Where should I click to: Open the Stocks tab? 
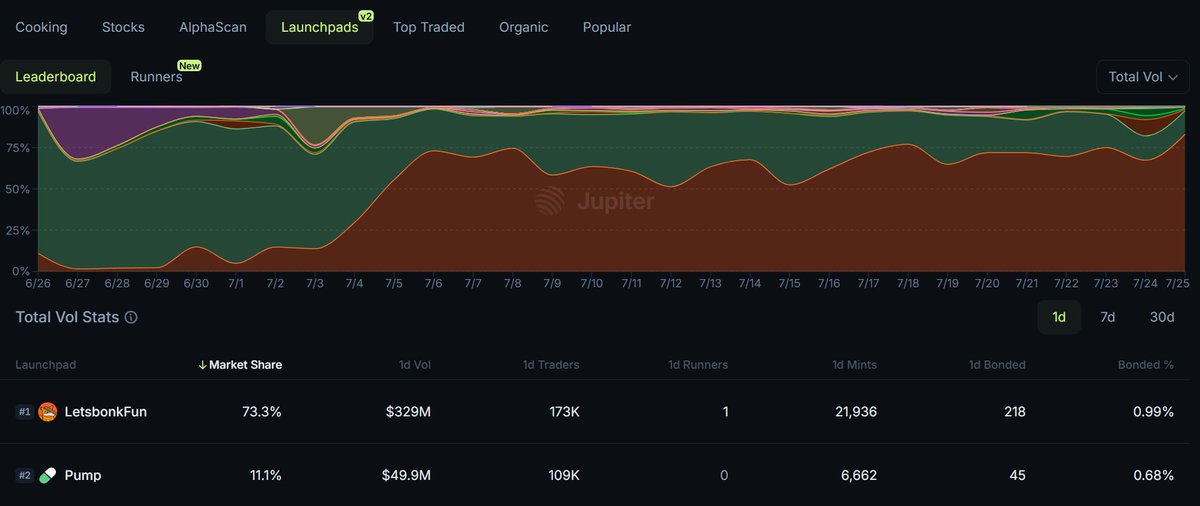pyautogui.click(x=123, y=27)
